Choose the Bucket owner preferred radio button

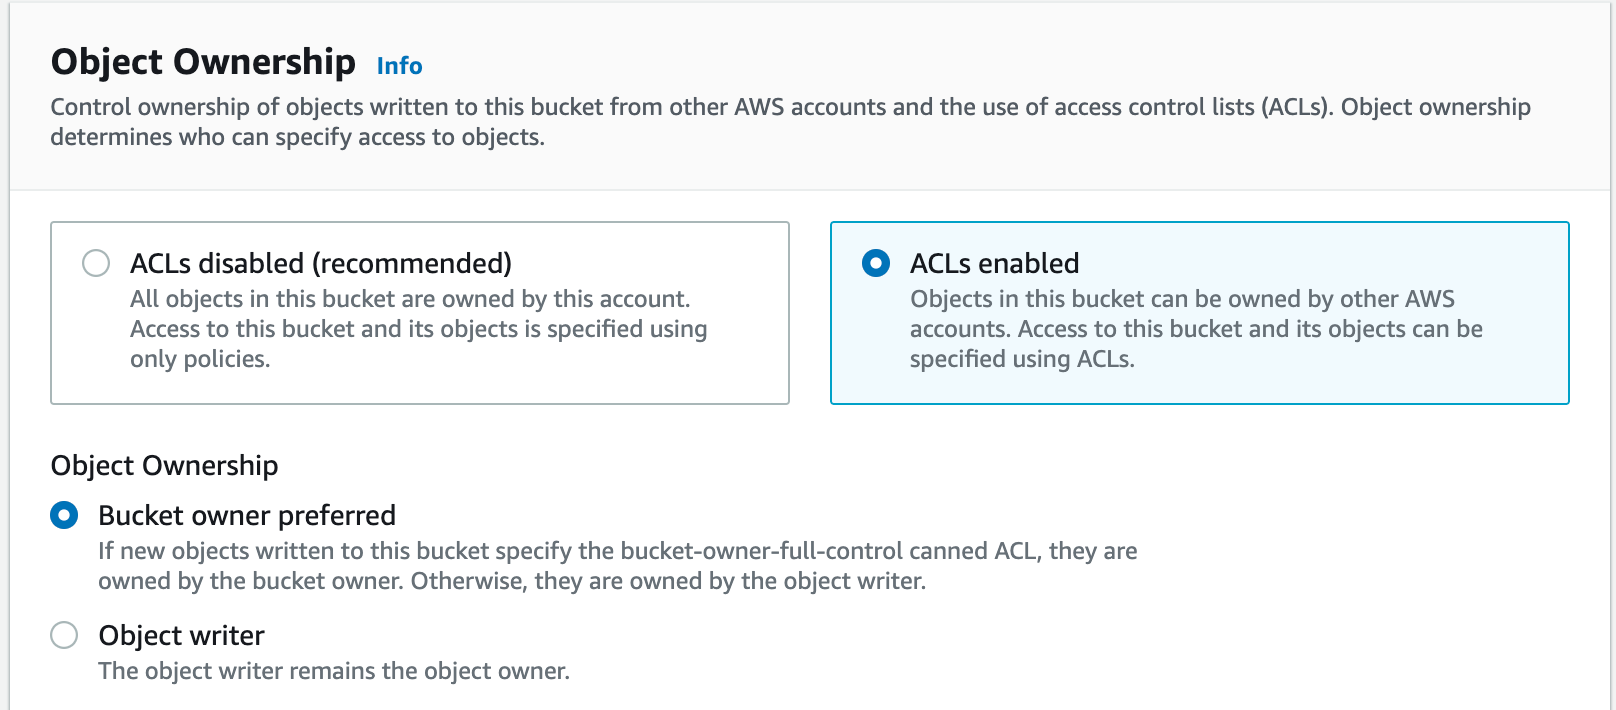tap(64, 515)
